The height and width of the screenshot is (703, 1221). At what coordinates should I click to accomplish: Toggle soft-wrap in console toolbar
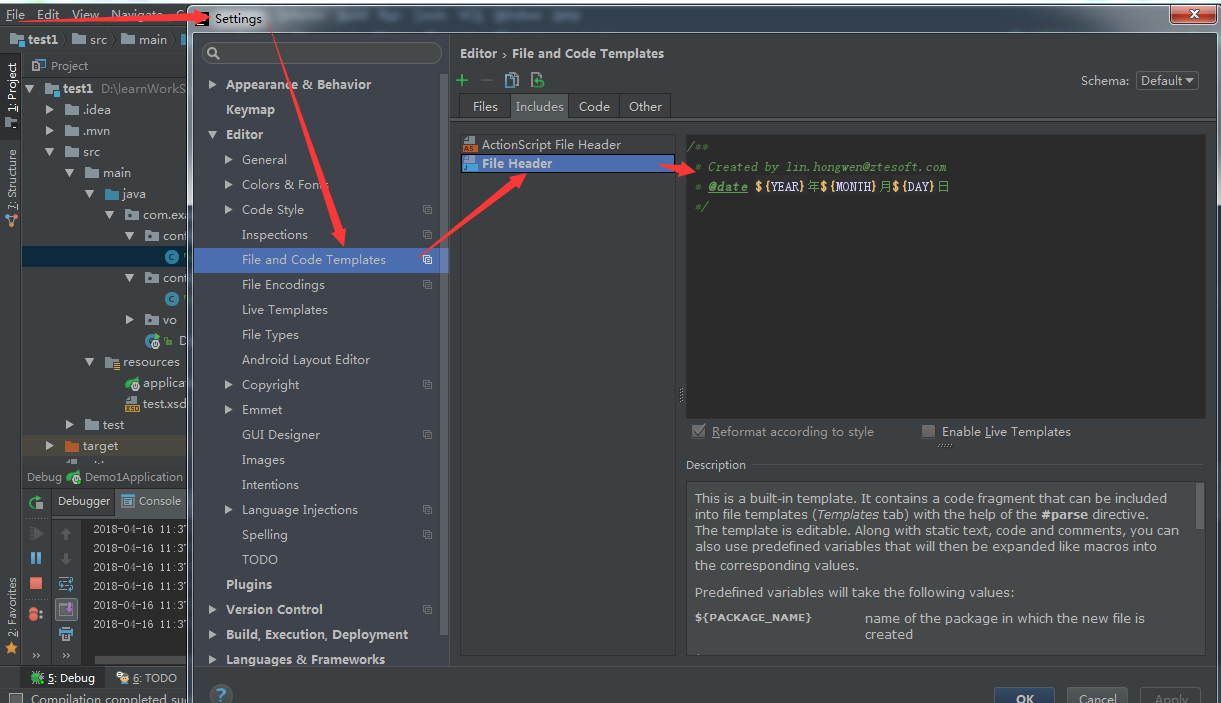(x=66, y=584)
